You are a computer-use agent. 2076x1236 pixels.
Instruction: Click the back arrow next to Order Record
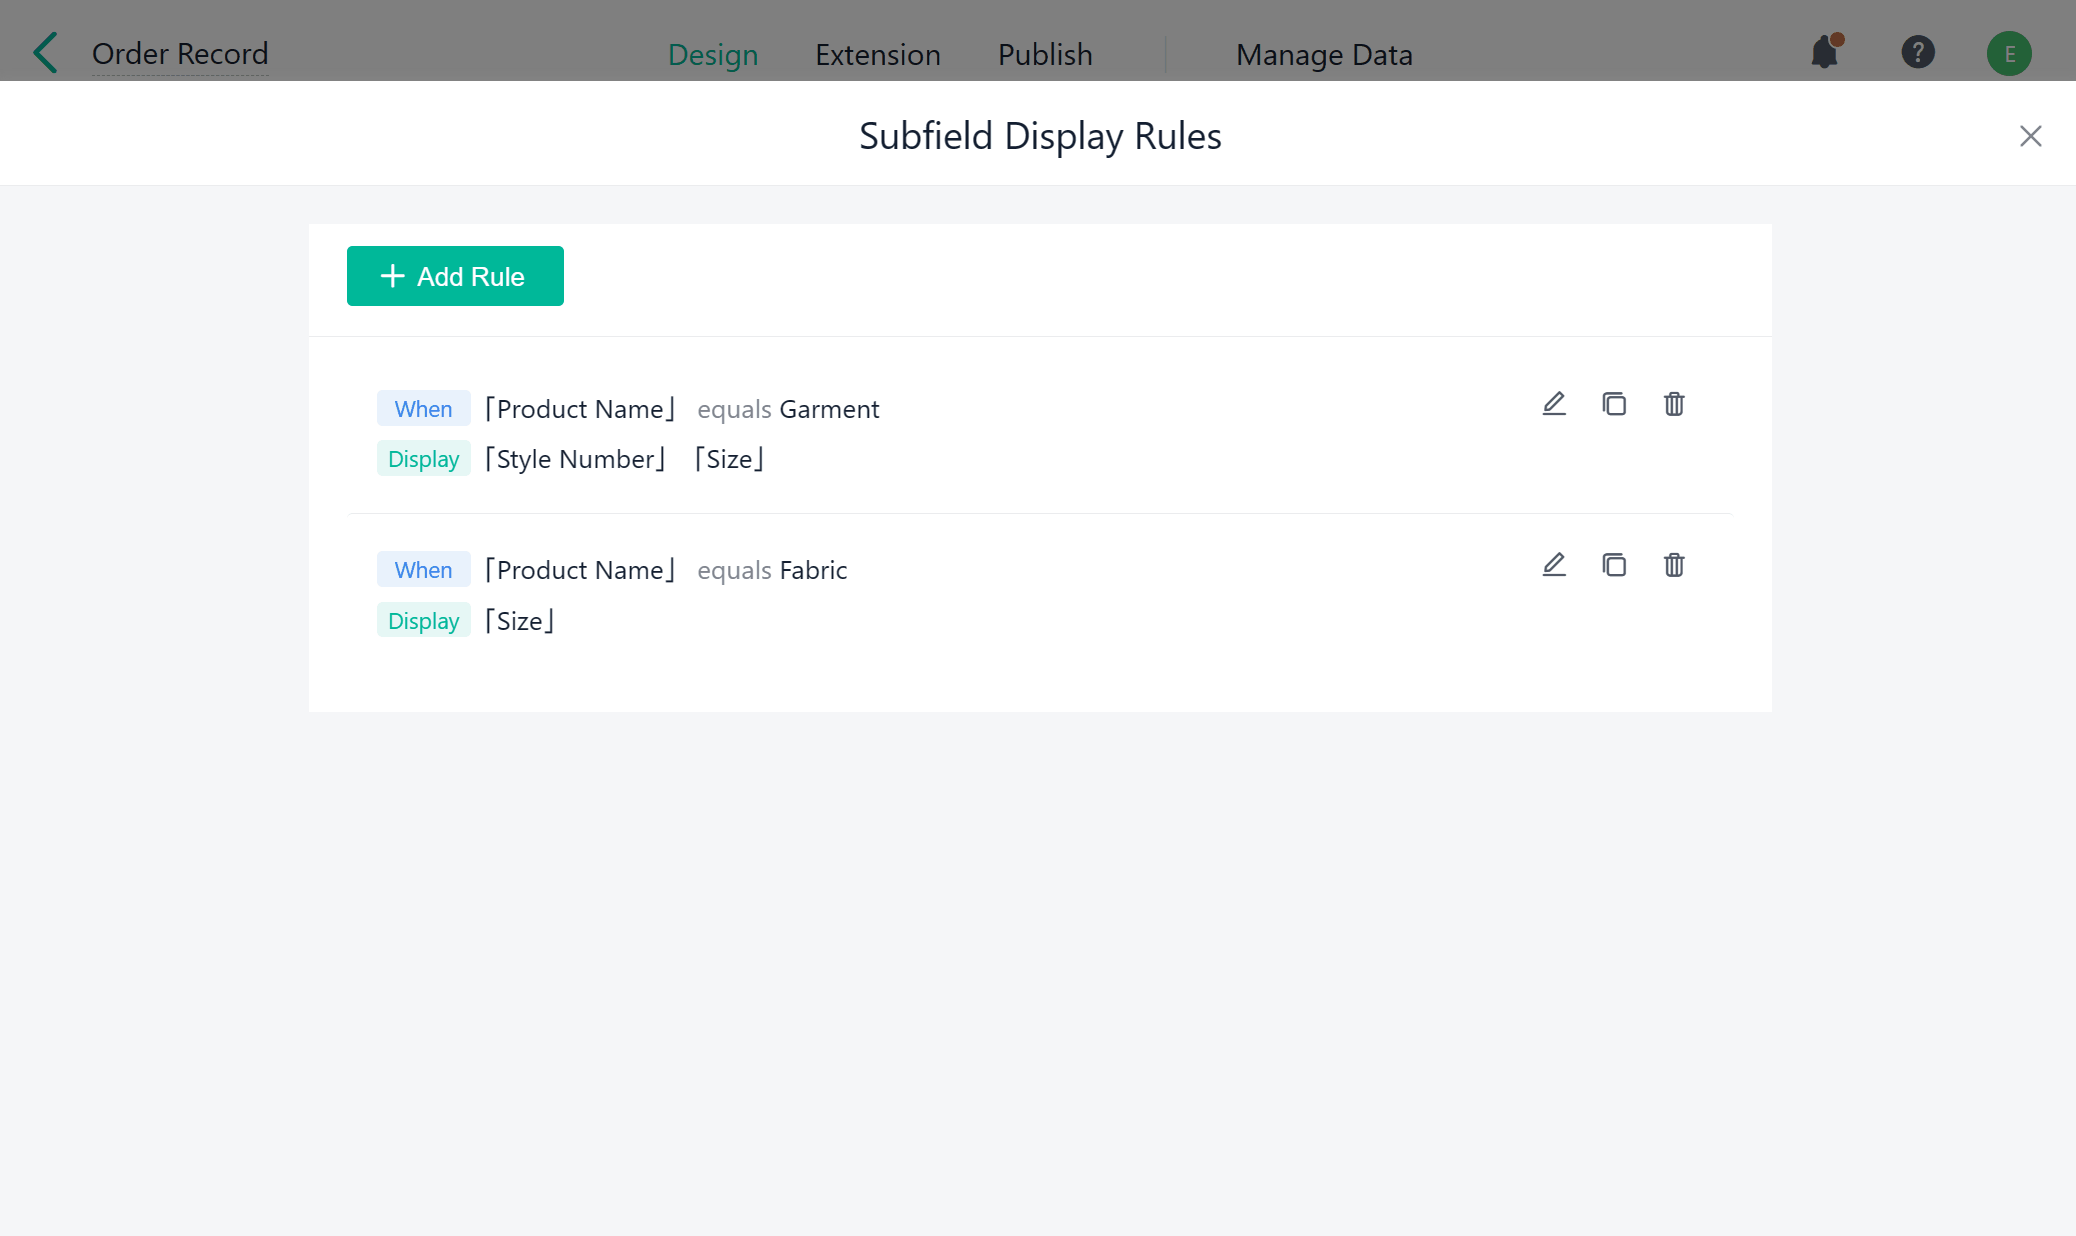pos(44,52)
